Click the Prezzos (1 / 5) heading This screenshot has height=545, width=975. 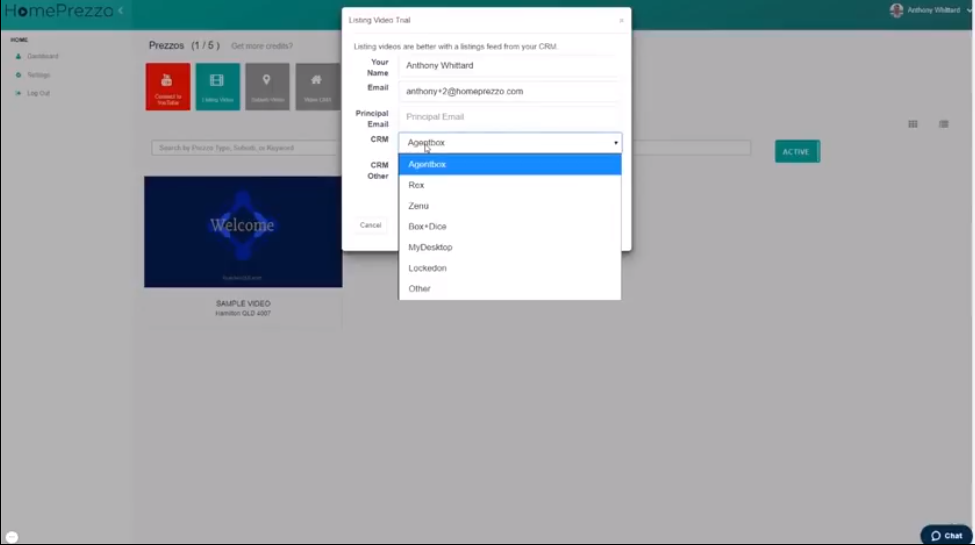pos(184,45)
